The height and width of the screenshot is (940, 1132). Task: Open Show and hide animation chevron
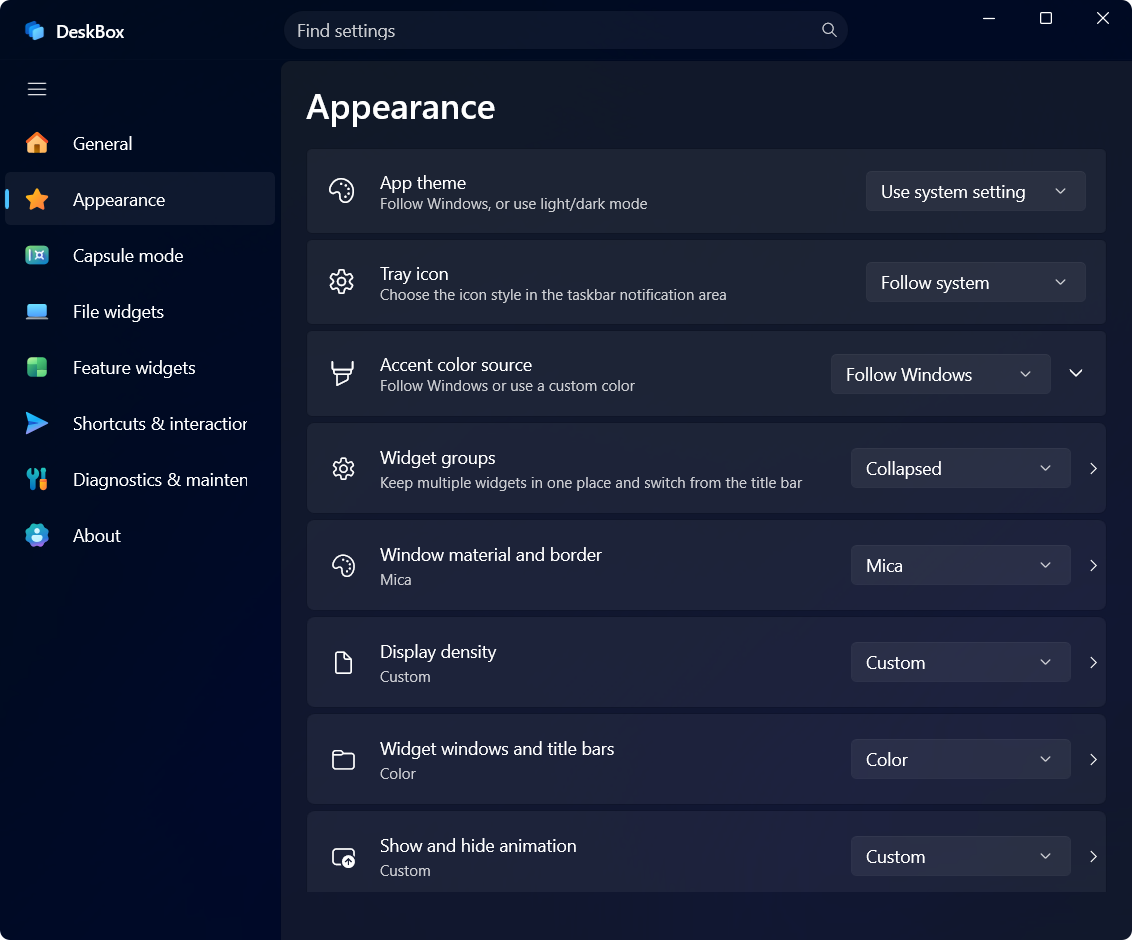1093,856
